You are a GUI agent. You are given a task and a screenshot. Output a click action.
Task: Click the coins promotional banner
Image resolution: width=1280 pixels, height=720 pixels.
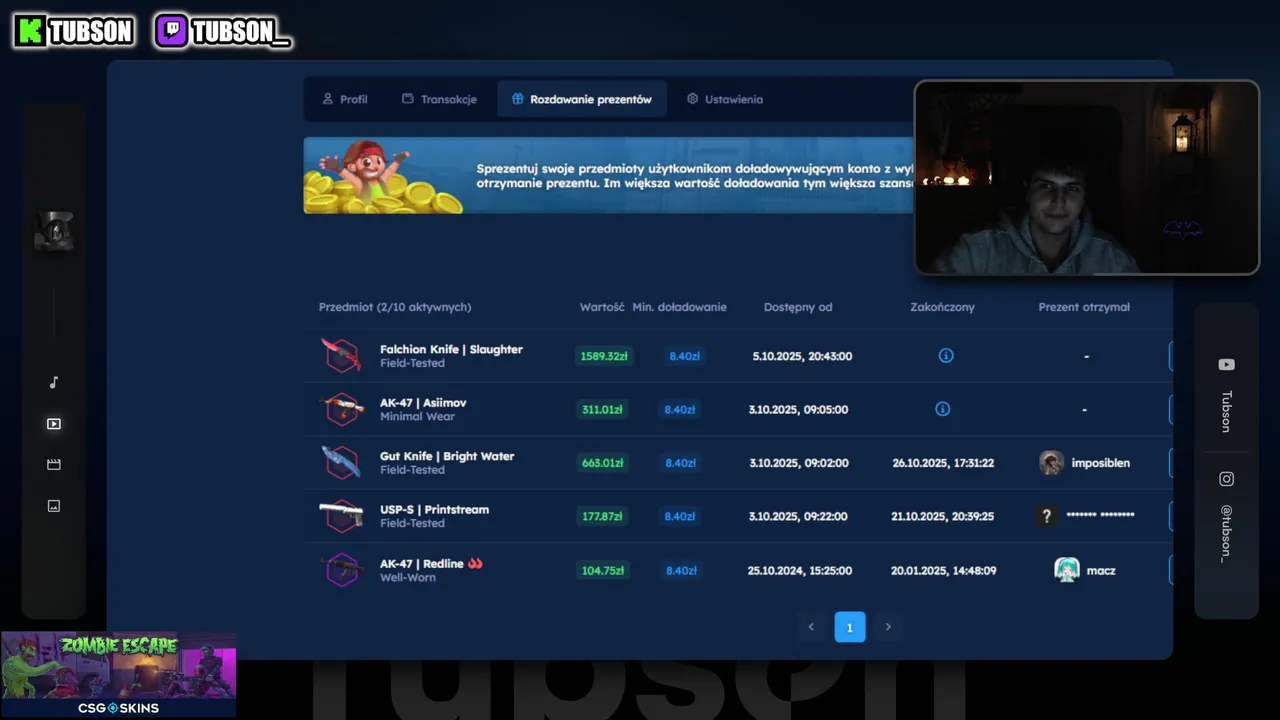(608, 175)
